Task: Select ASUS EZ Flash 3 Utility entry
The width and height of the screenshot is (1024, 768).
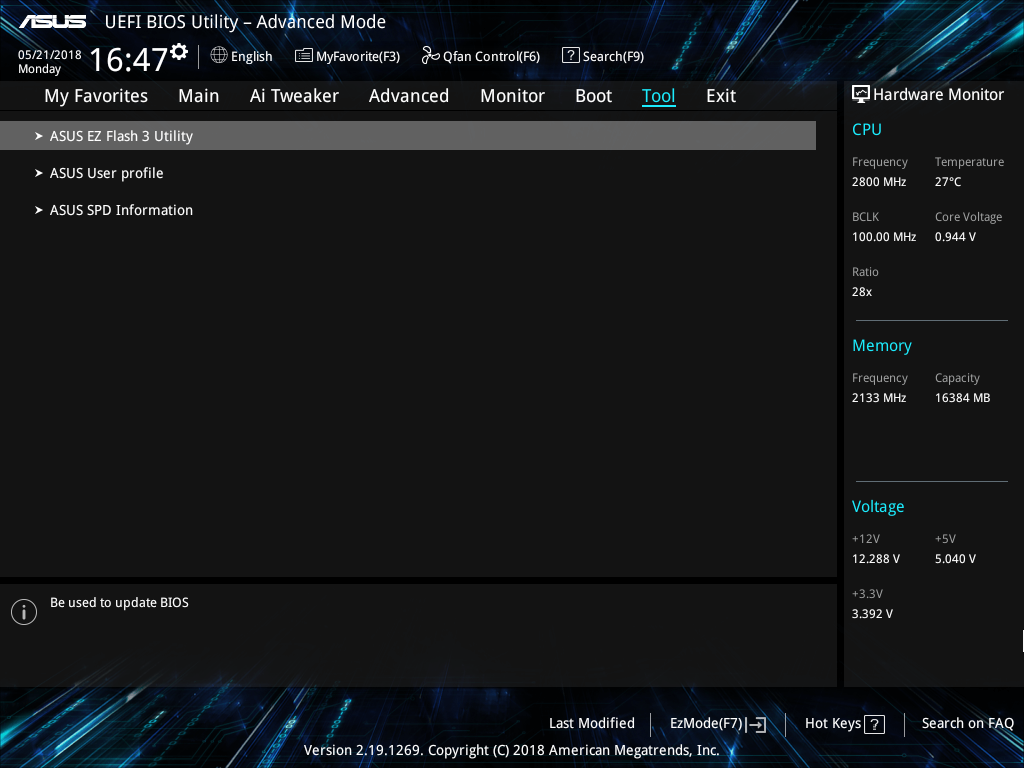Action: coord(408,136)
